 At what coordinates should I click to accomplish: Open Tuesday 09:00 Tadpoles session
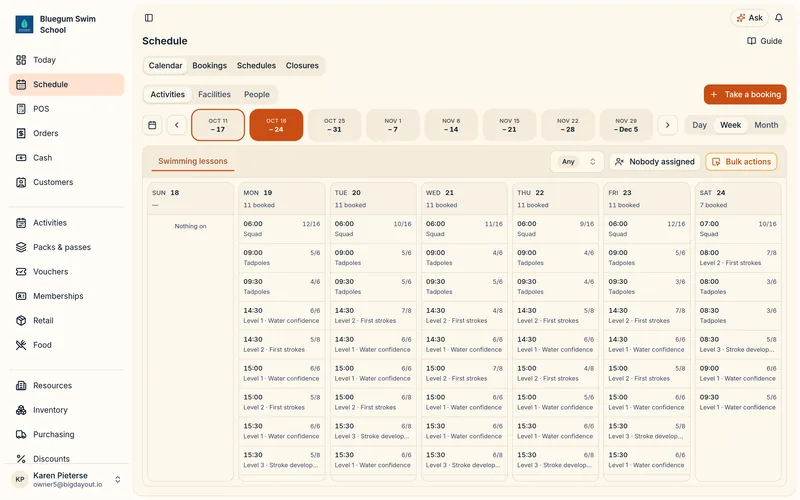pos(373,258)
